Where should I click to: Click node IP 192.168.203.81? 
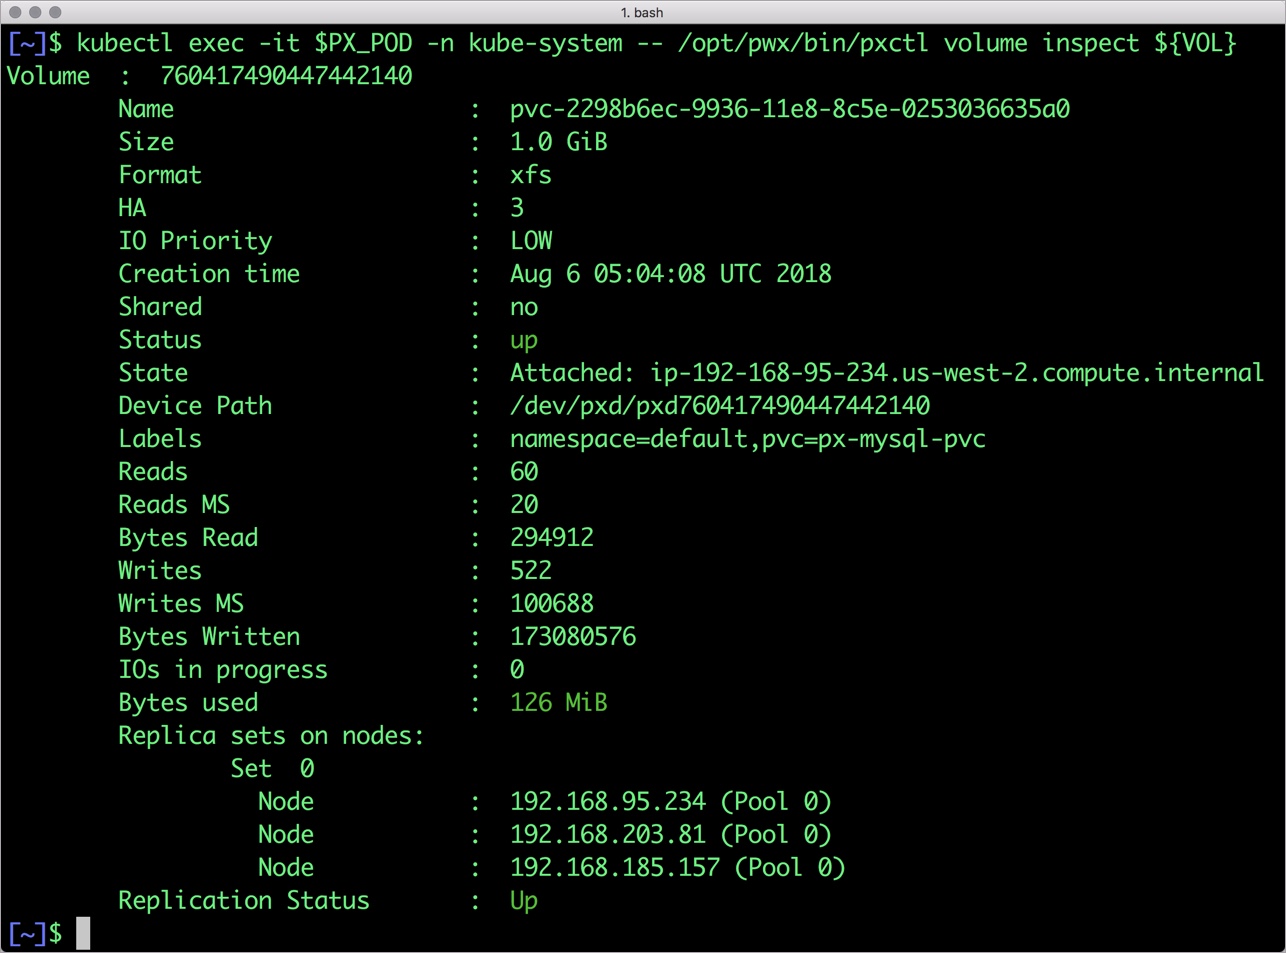(x=607, y=835)
